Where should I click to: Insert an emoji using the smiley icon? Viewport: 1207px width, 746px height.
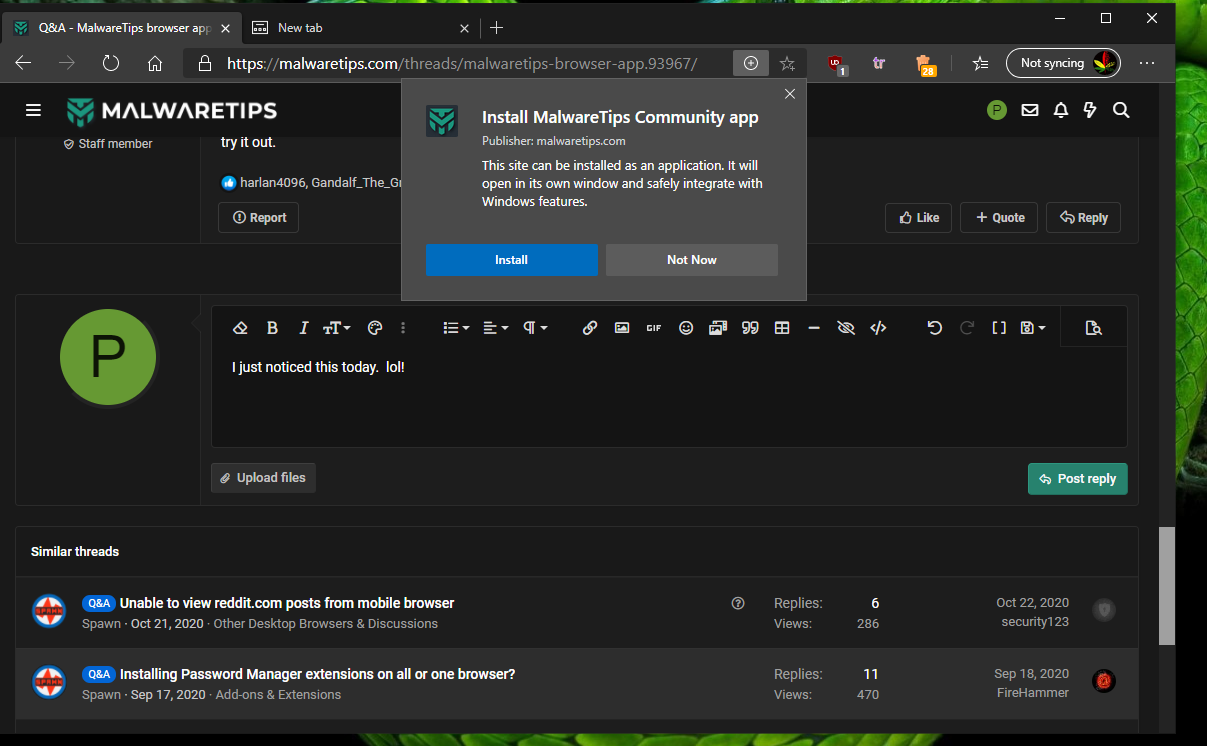click(x=686, y=328)
